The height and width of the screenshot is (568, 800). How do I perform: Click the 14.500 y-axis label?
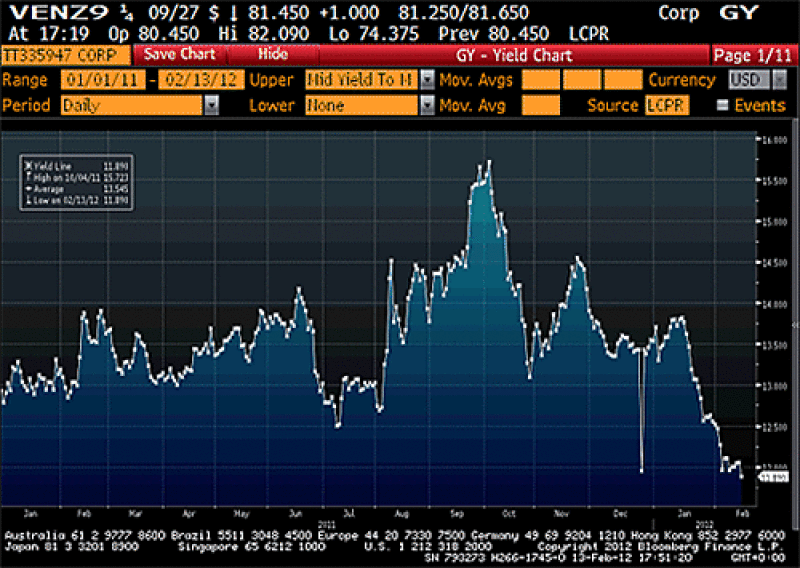click(774, 262)
